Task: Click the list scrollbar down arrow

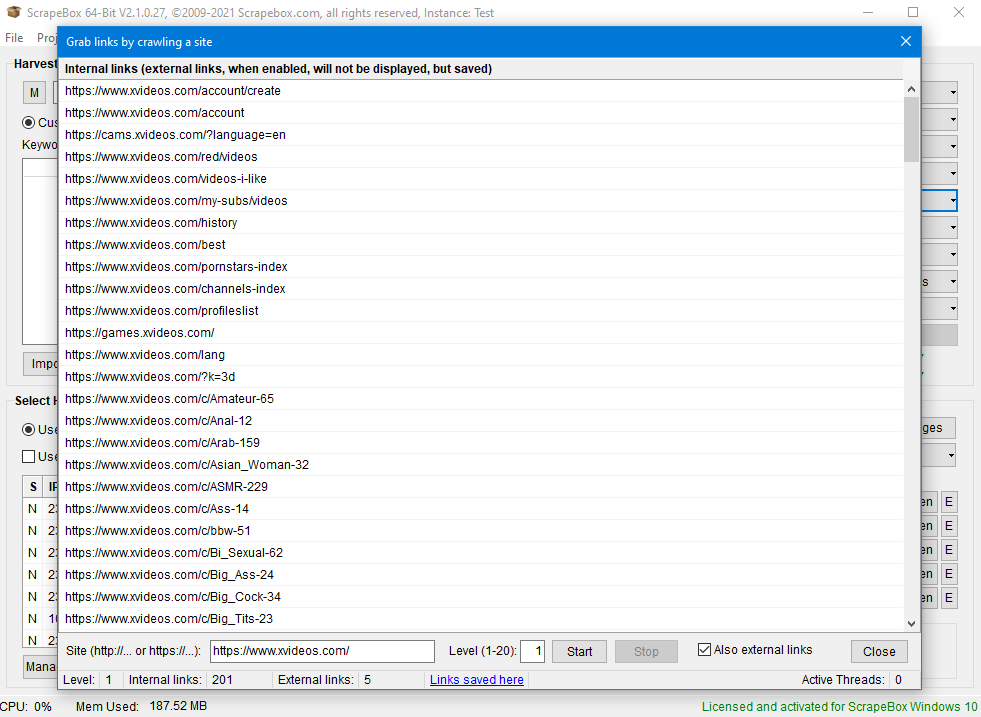Action: 912,624
